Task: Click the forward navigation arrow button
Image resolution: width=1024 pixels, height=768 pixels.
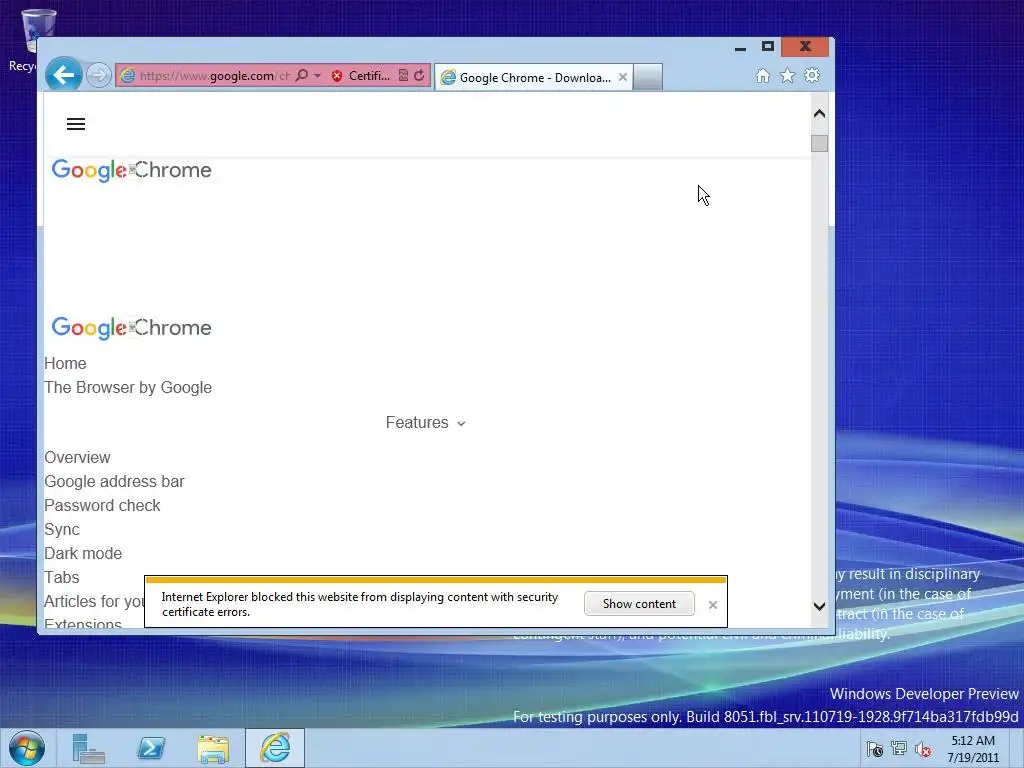Action: point(99,75)
